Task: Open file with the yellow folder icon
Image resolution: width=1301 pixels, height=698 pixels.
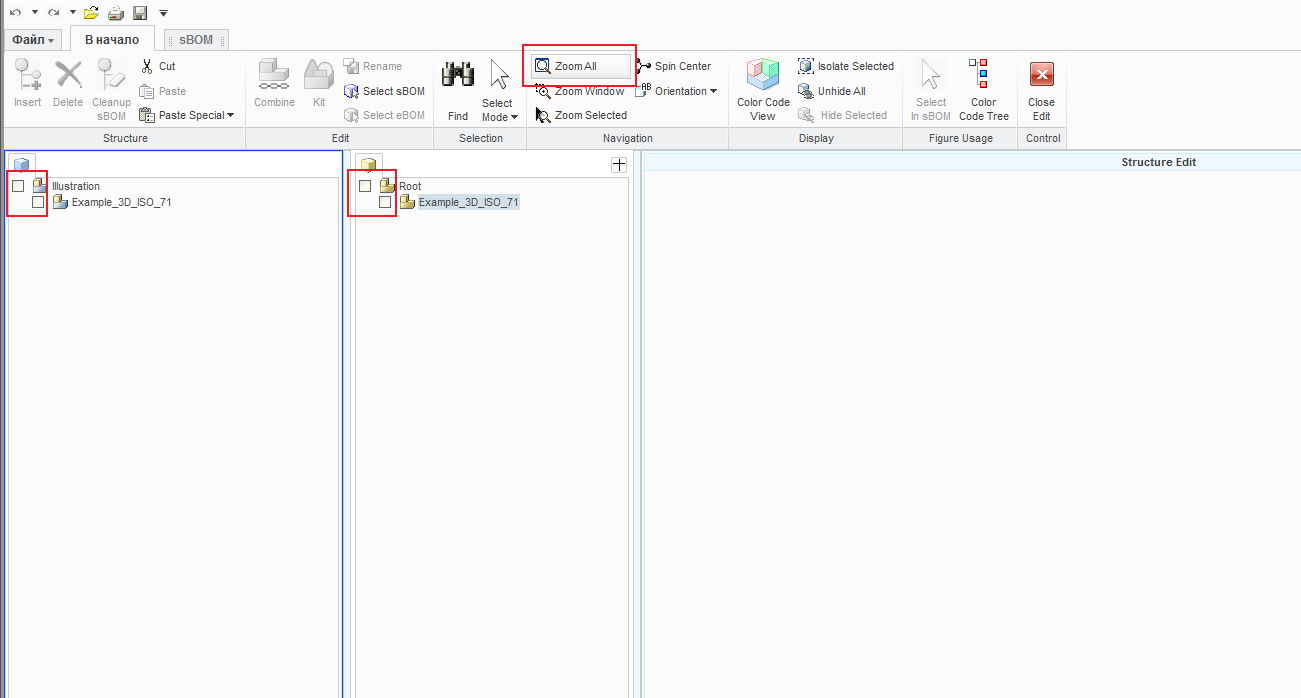Action: click(91, 12)
